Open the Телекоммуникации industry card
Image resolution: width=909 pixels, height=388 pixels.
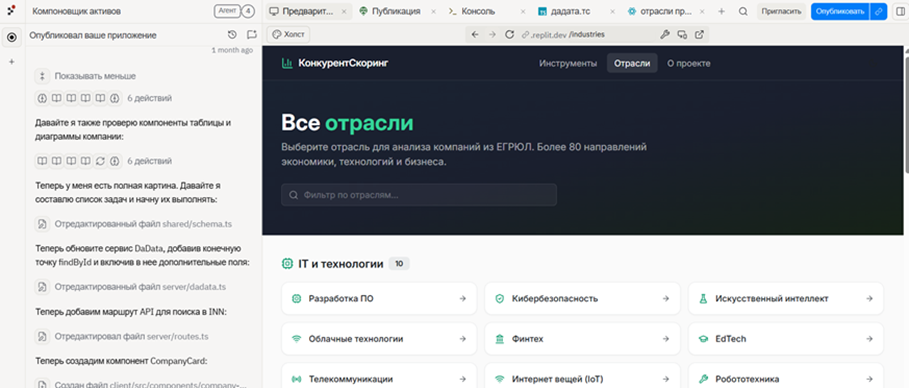tap(379, 375)
